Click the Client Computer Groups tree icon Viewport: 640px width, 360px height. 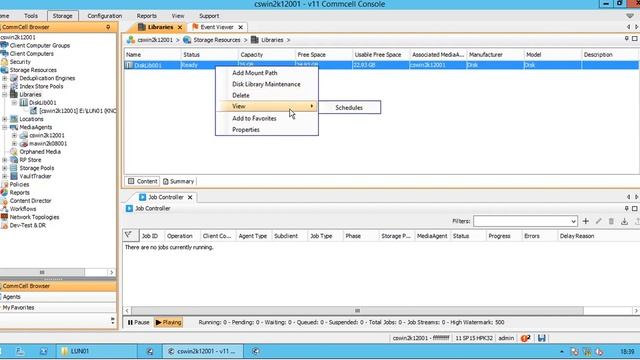pyautogui.click(x=4, y=45)
